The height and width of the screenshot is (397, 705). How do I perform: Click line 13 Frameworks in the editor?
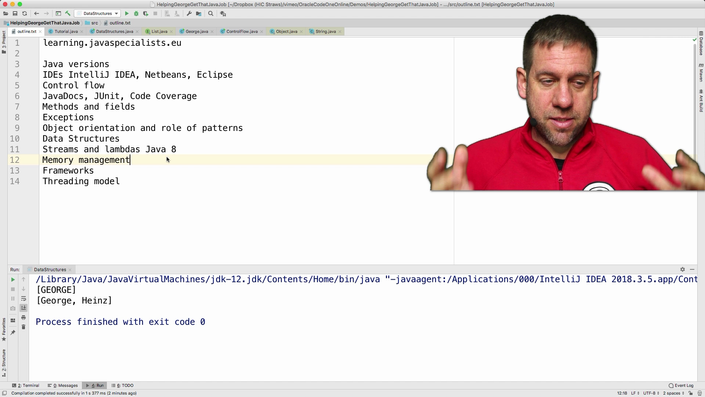point(68,170)
